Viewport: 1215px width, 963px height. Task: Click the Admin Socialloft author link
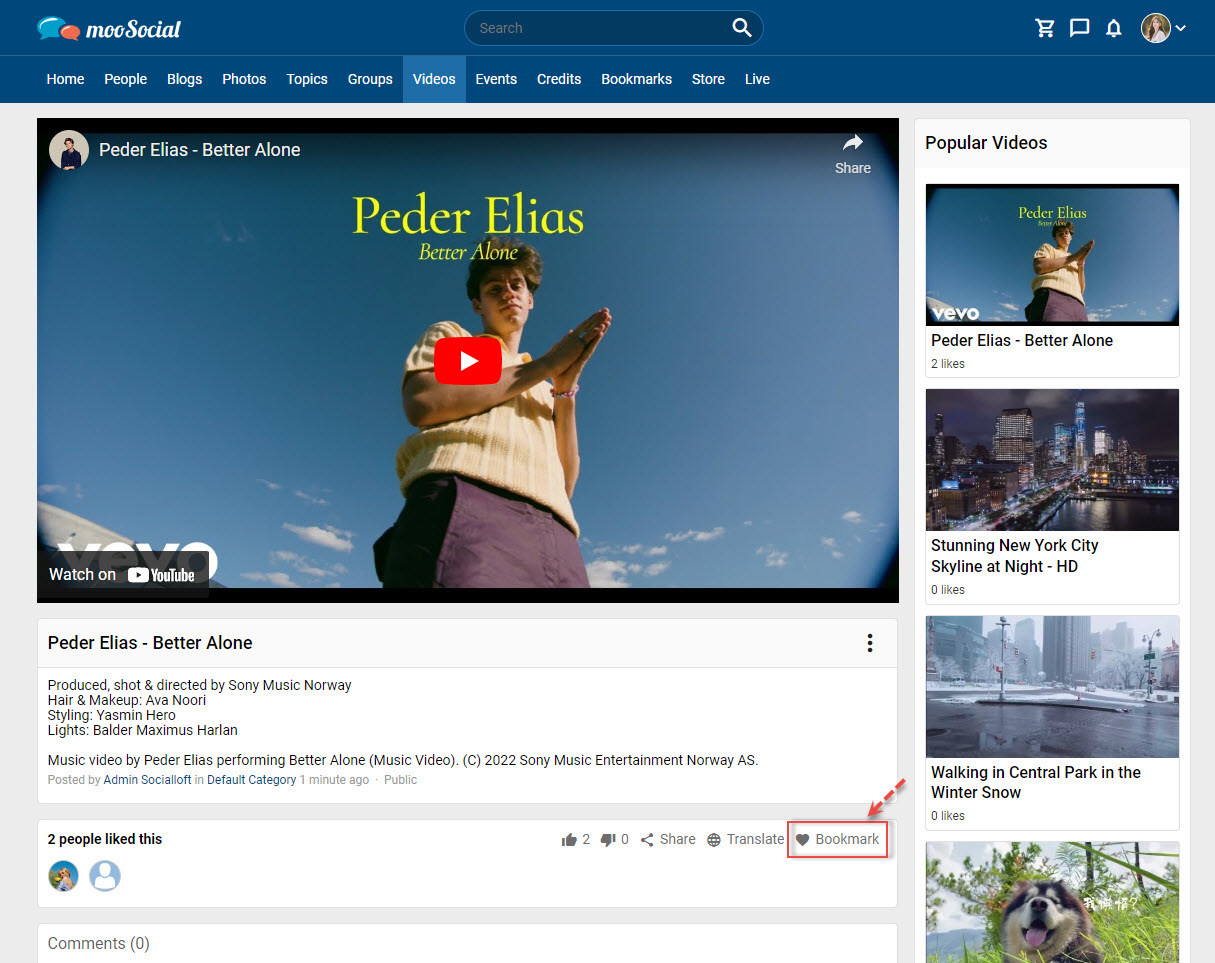click(x=147, y=780)
